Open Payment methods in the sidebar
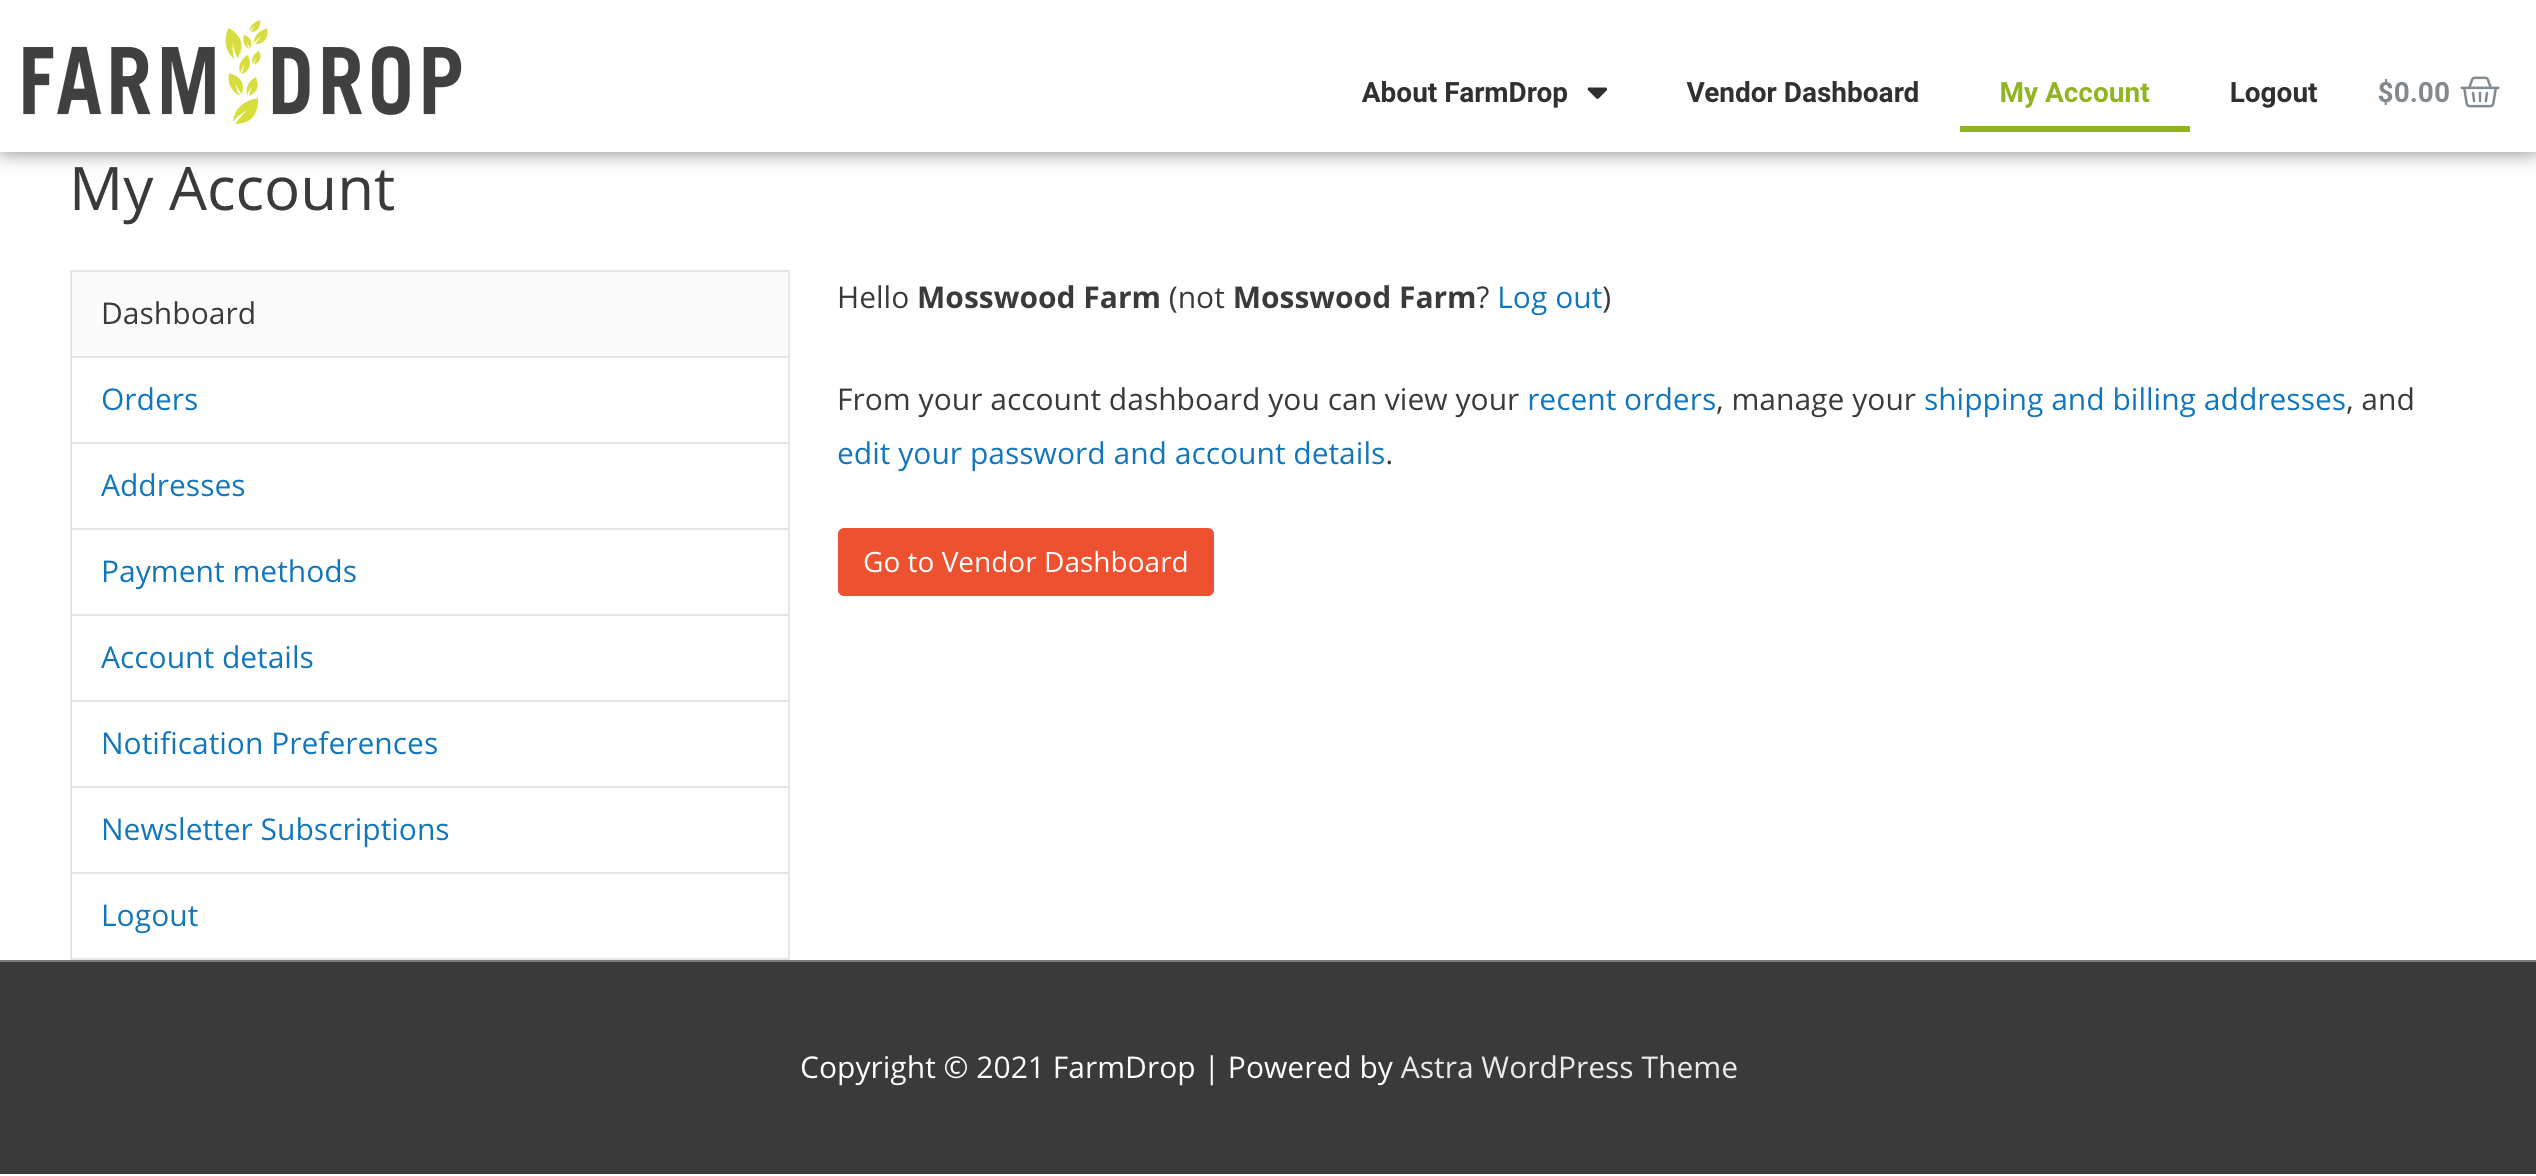The height and width of the screenshot is (1176, 2536). [x=228, y=571]
